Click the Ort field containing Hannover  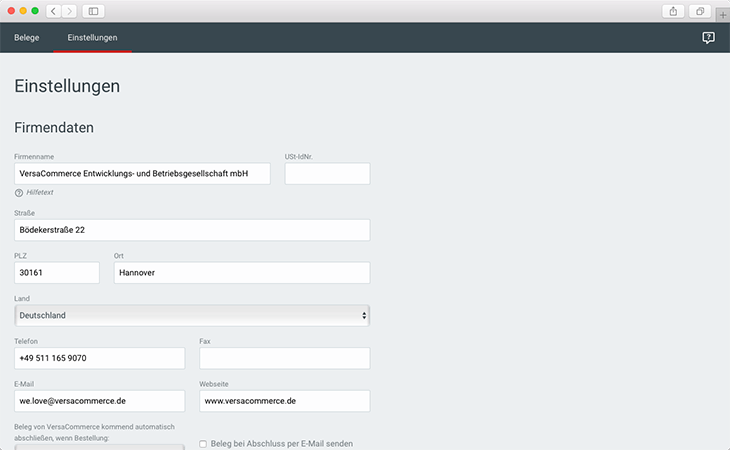pyautogui.click(x=241, y=272)
